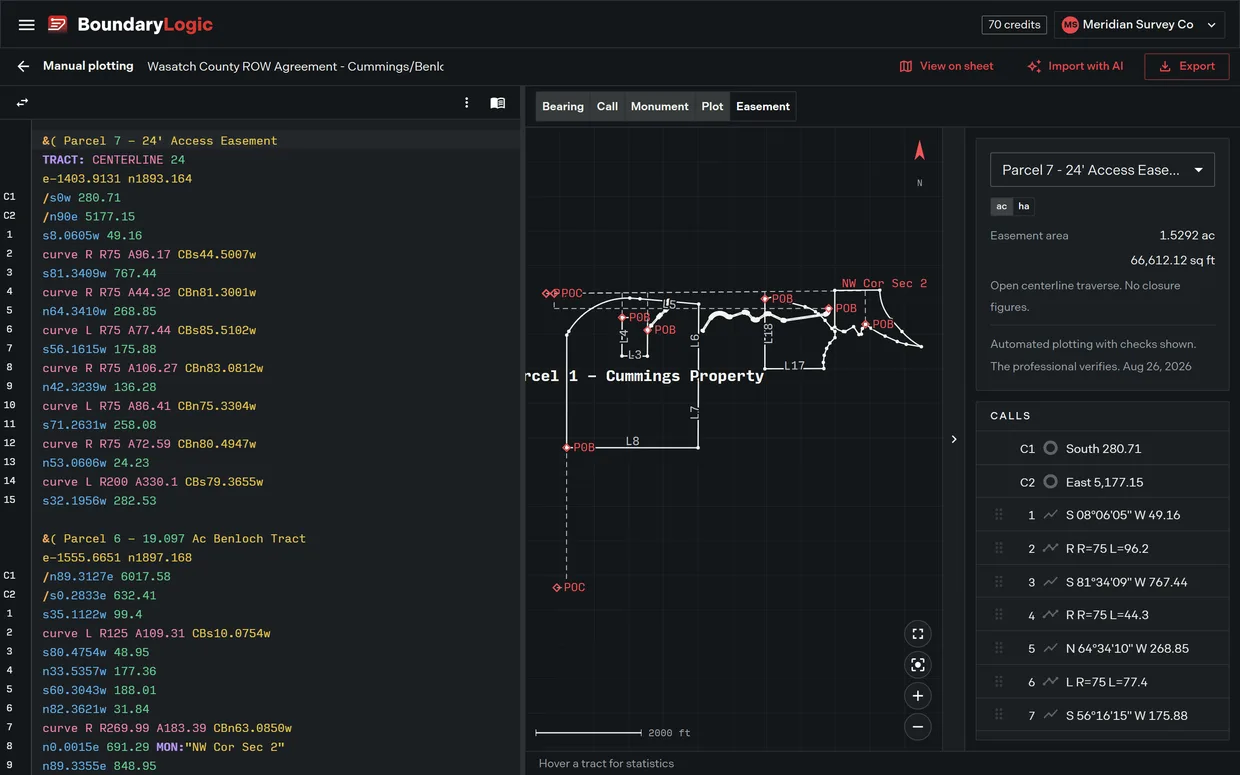Viewport: 1240px width, 775px height.
Task: Click the MS account avatar
Action: (1070, 25)
